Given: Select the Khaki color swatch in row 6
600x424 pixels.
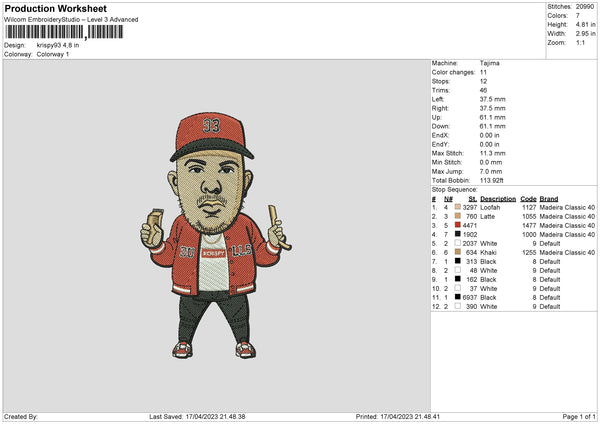Looking at the screenshot, I should [x=458, y=252].
